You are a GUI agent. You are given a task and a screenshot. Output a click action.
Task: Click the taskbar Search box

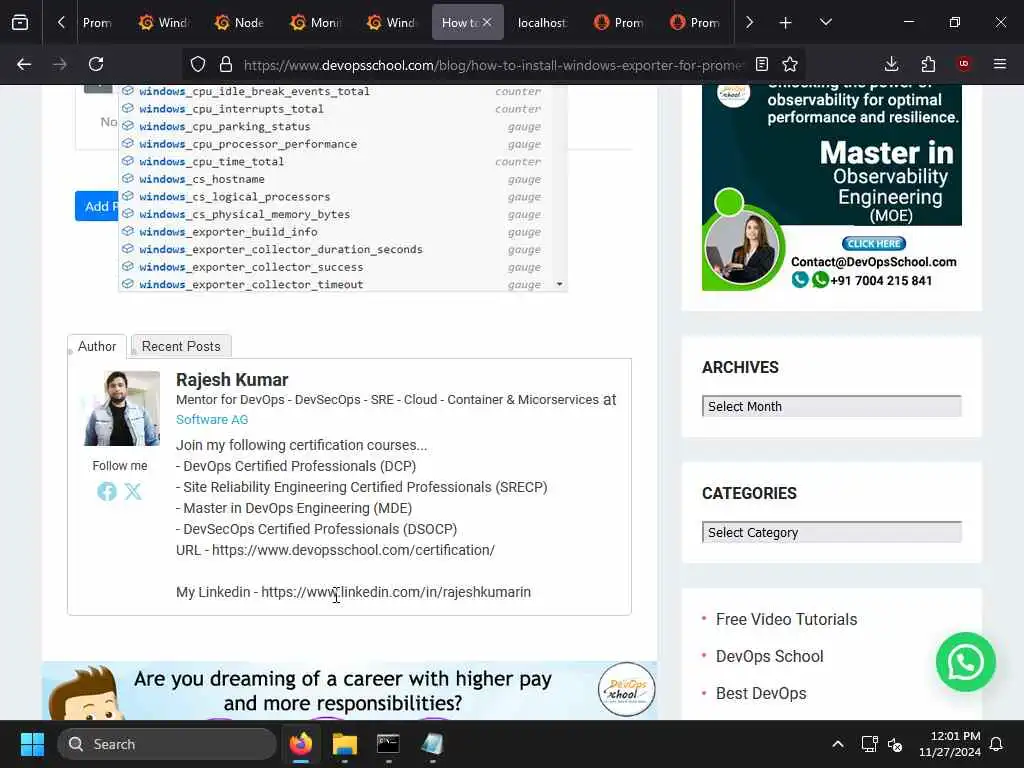point(167,744)
